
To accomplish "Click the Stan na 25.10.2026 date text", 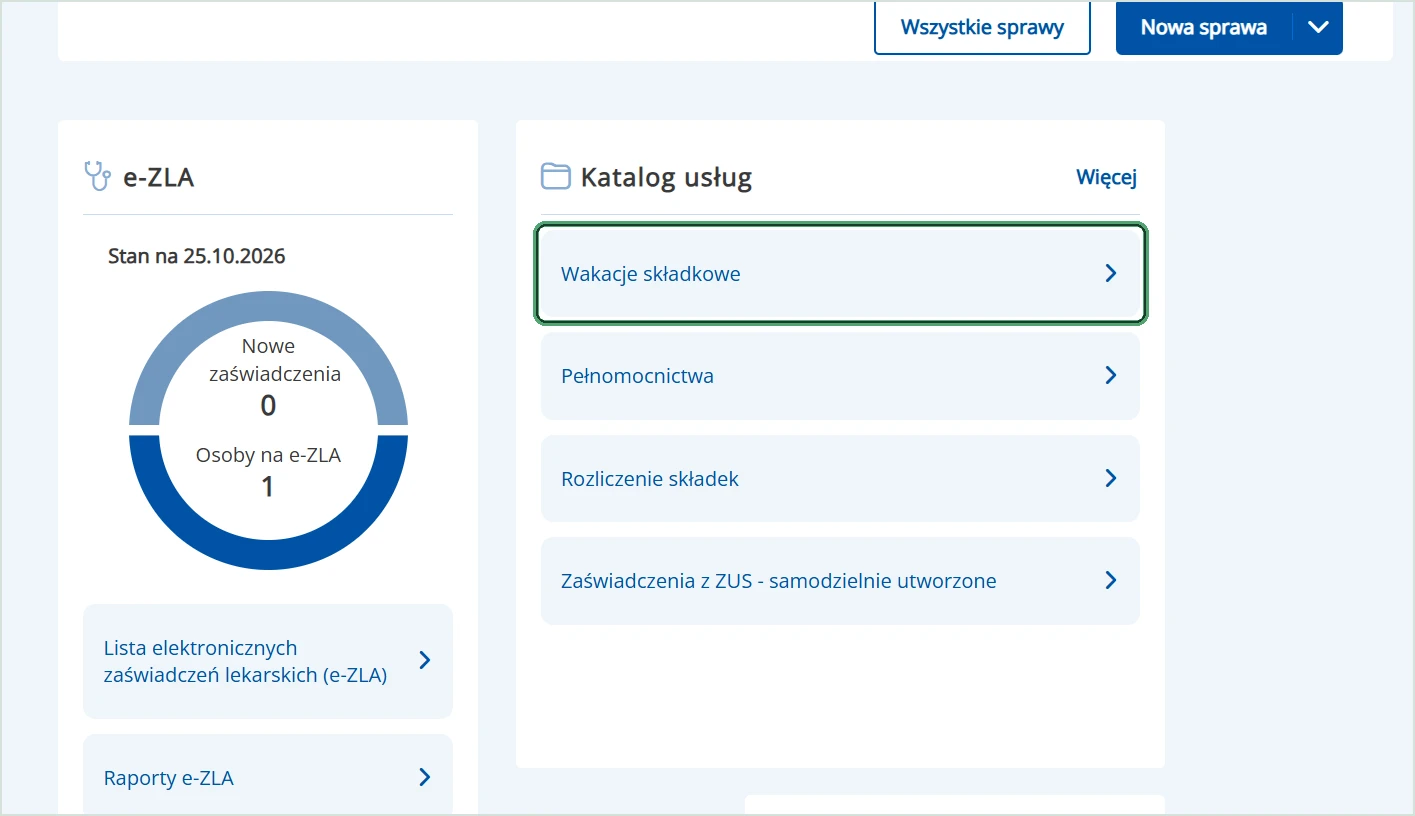I will (x=197, y=256).
